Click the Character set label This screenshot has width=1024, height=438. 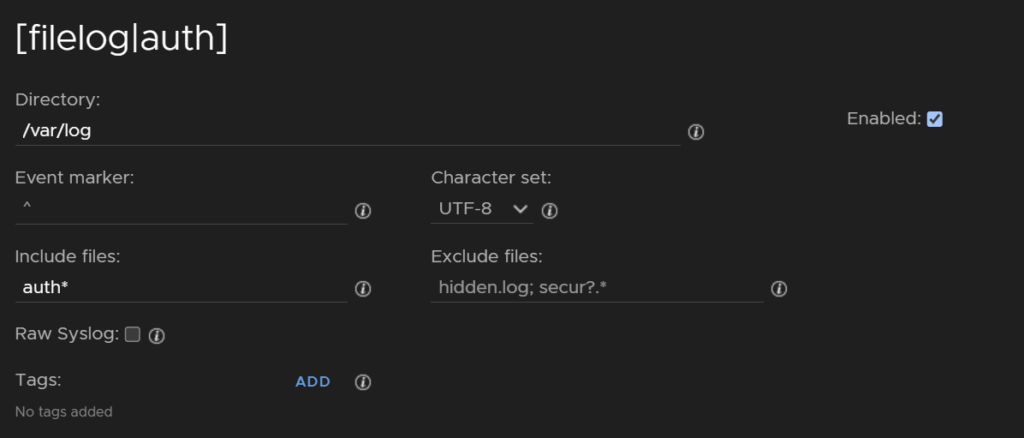[491, 178]
